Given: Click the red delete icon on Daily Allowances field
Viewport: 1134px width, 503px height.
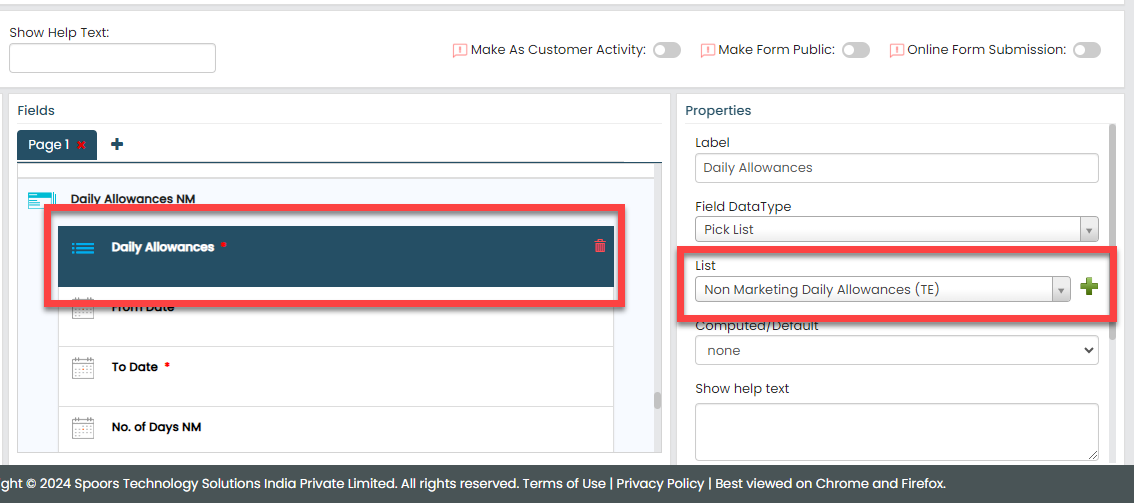Looking at the screenshot, I should (600, 246).
